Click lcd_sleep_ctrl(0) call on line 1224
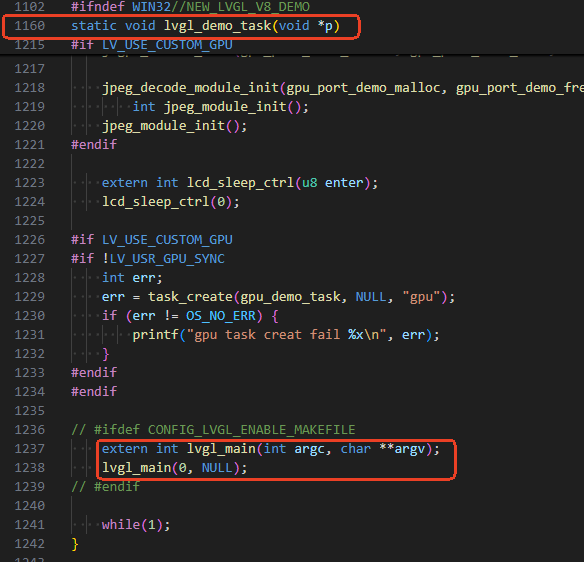This screenshot has width=584, height=562. [x=171, y=202]
